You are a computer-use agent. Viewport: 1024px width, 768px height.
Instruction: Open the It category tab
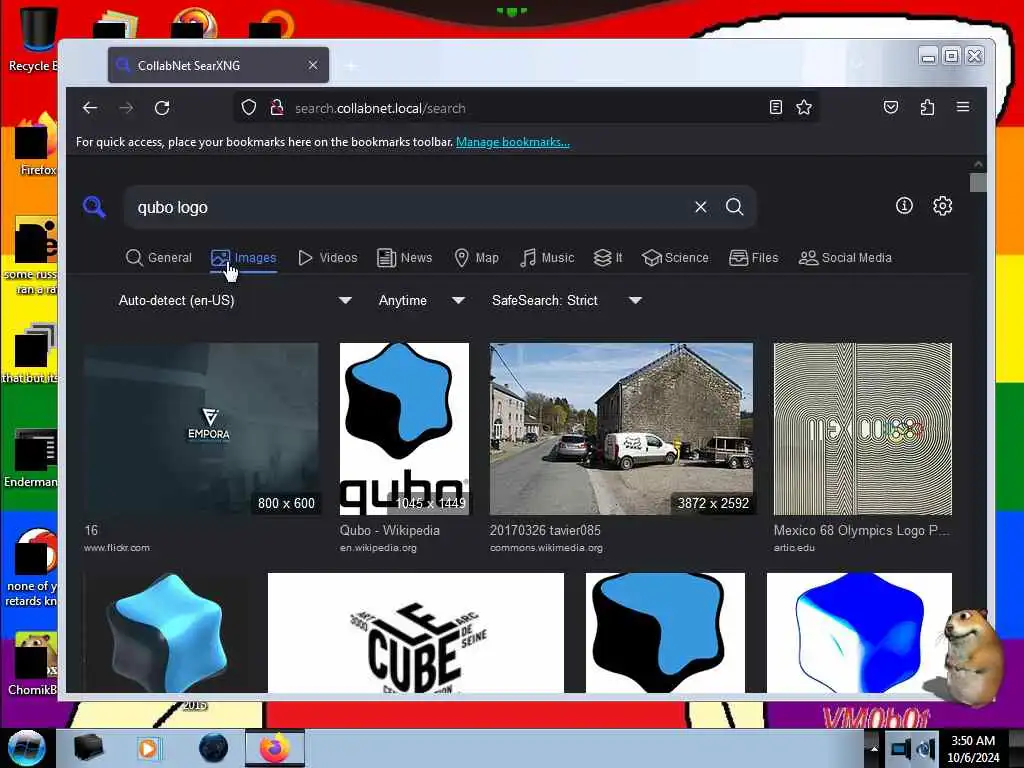(608, 258)
